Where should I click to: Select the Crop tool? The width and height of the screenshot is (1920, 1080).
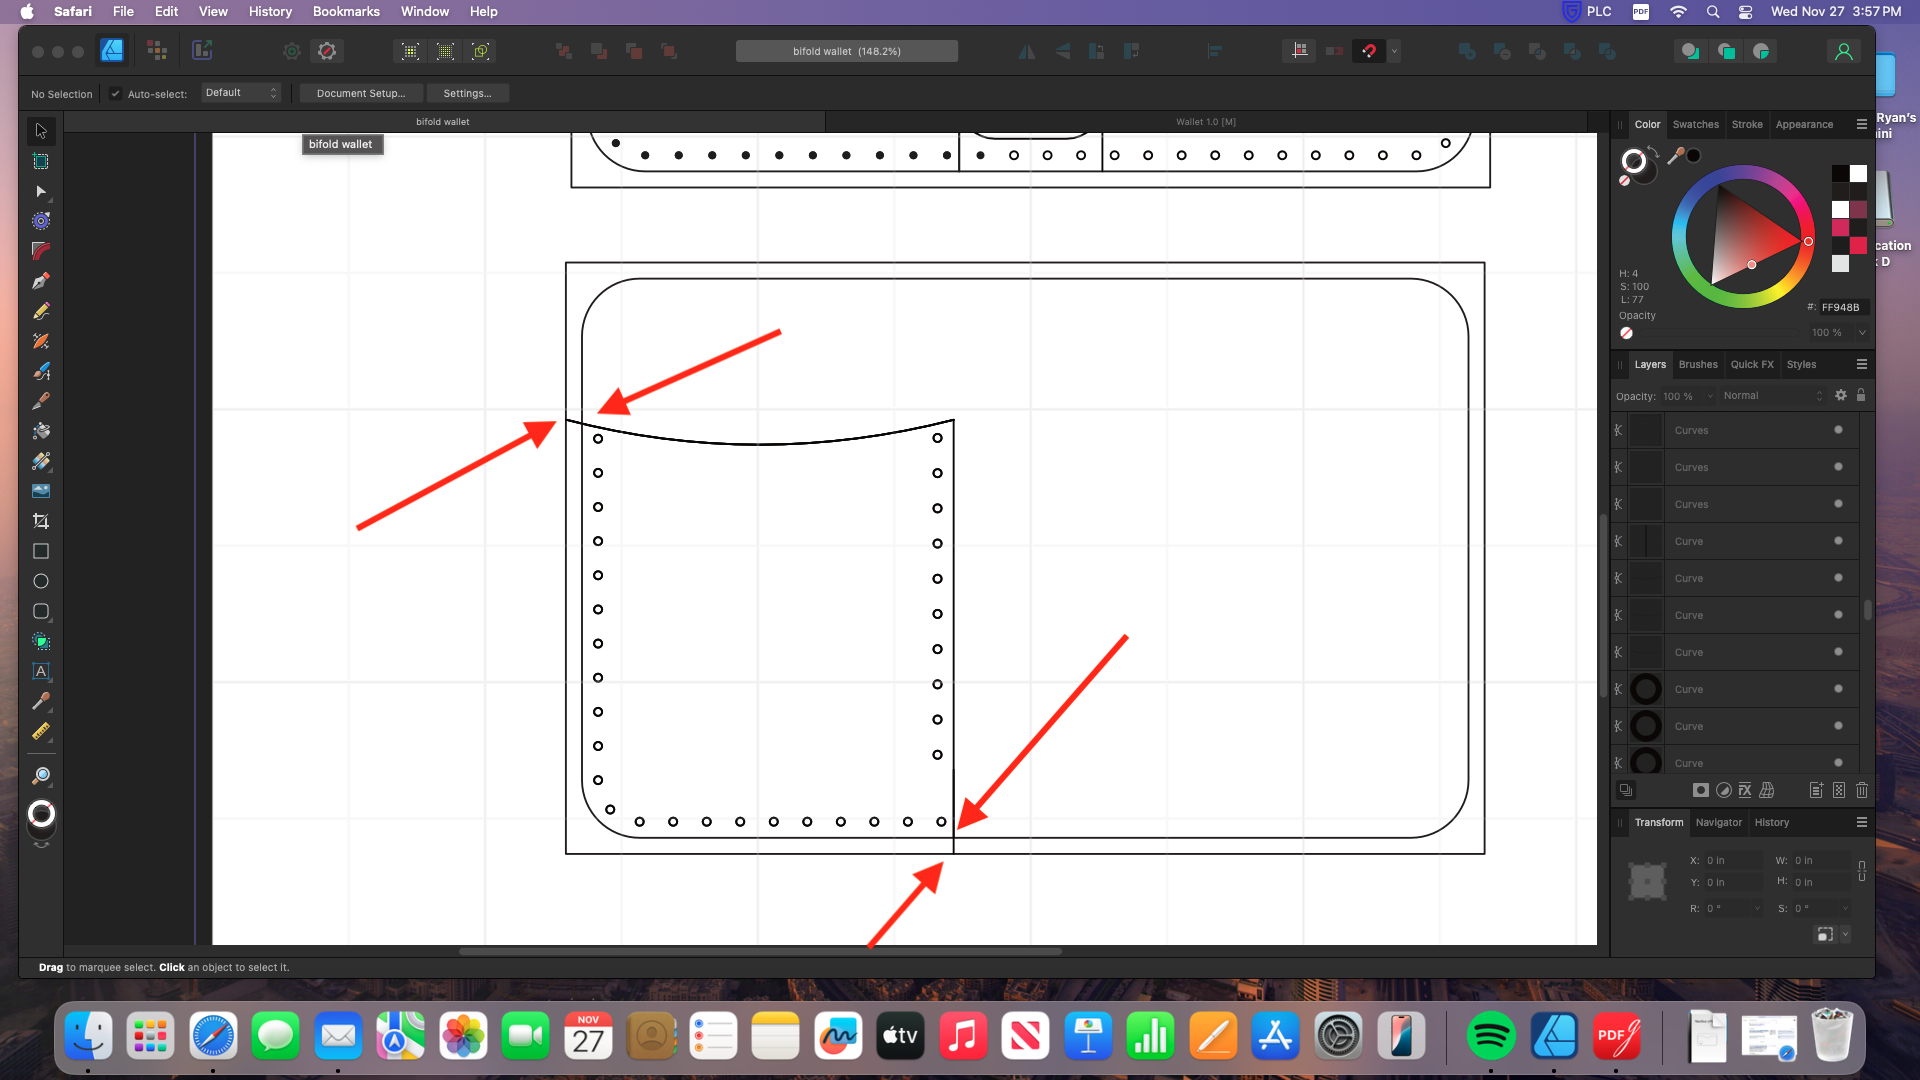[x=41, y=521]
